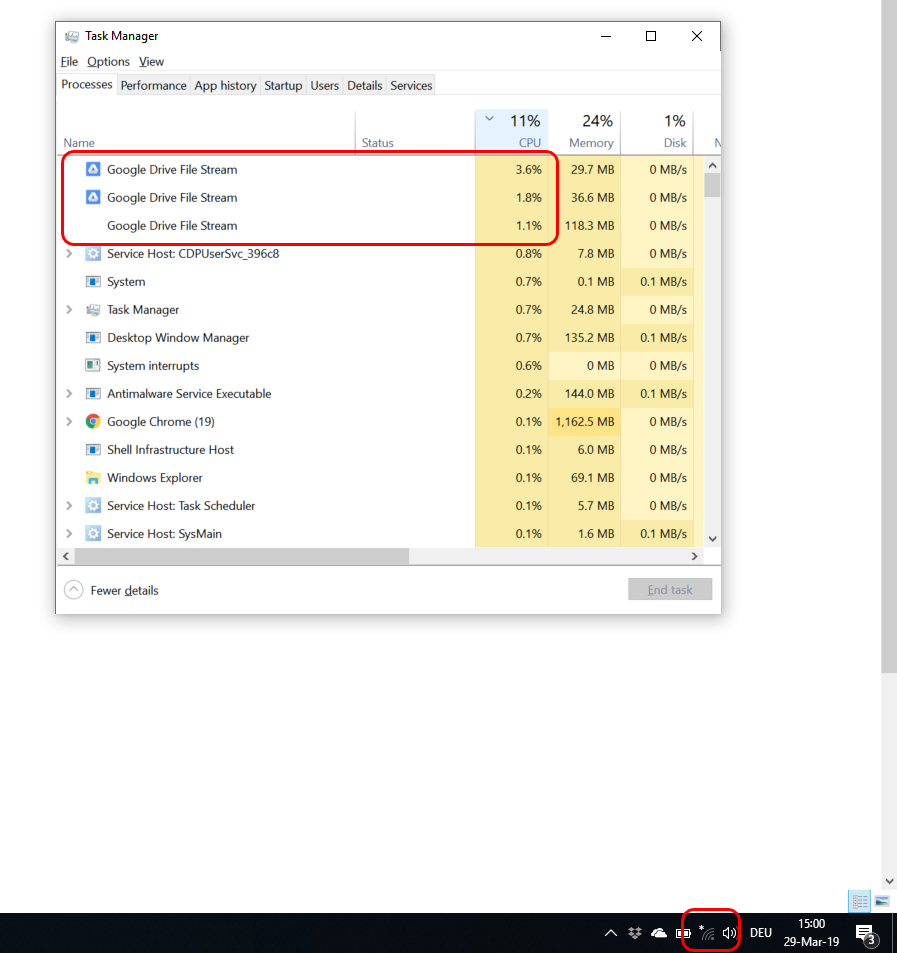
Task: Open Dropbox from the system tray
Action: (x=635, y=933)
